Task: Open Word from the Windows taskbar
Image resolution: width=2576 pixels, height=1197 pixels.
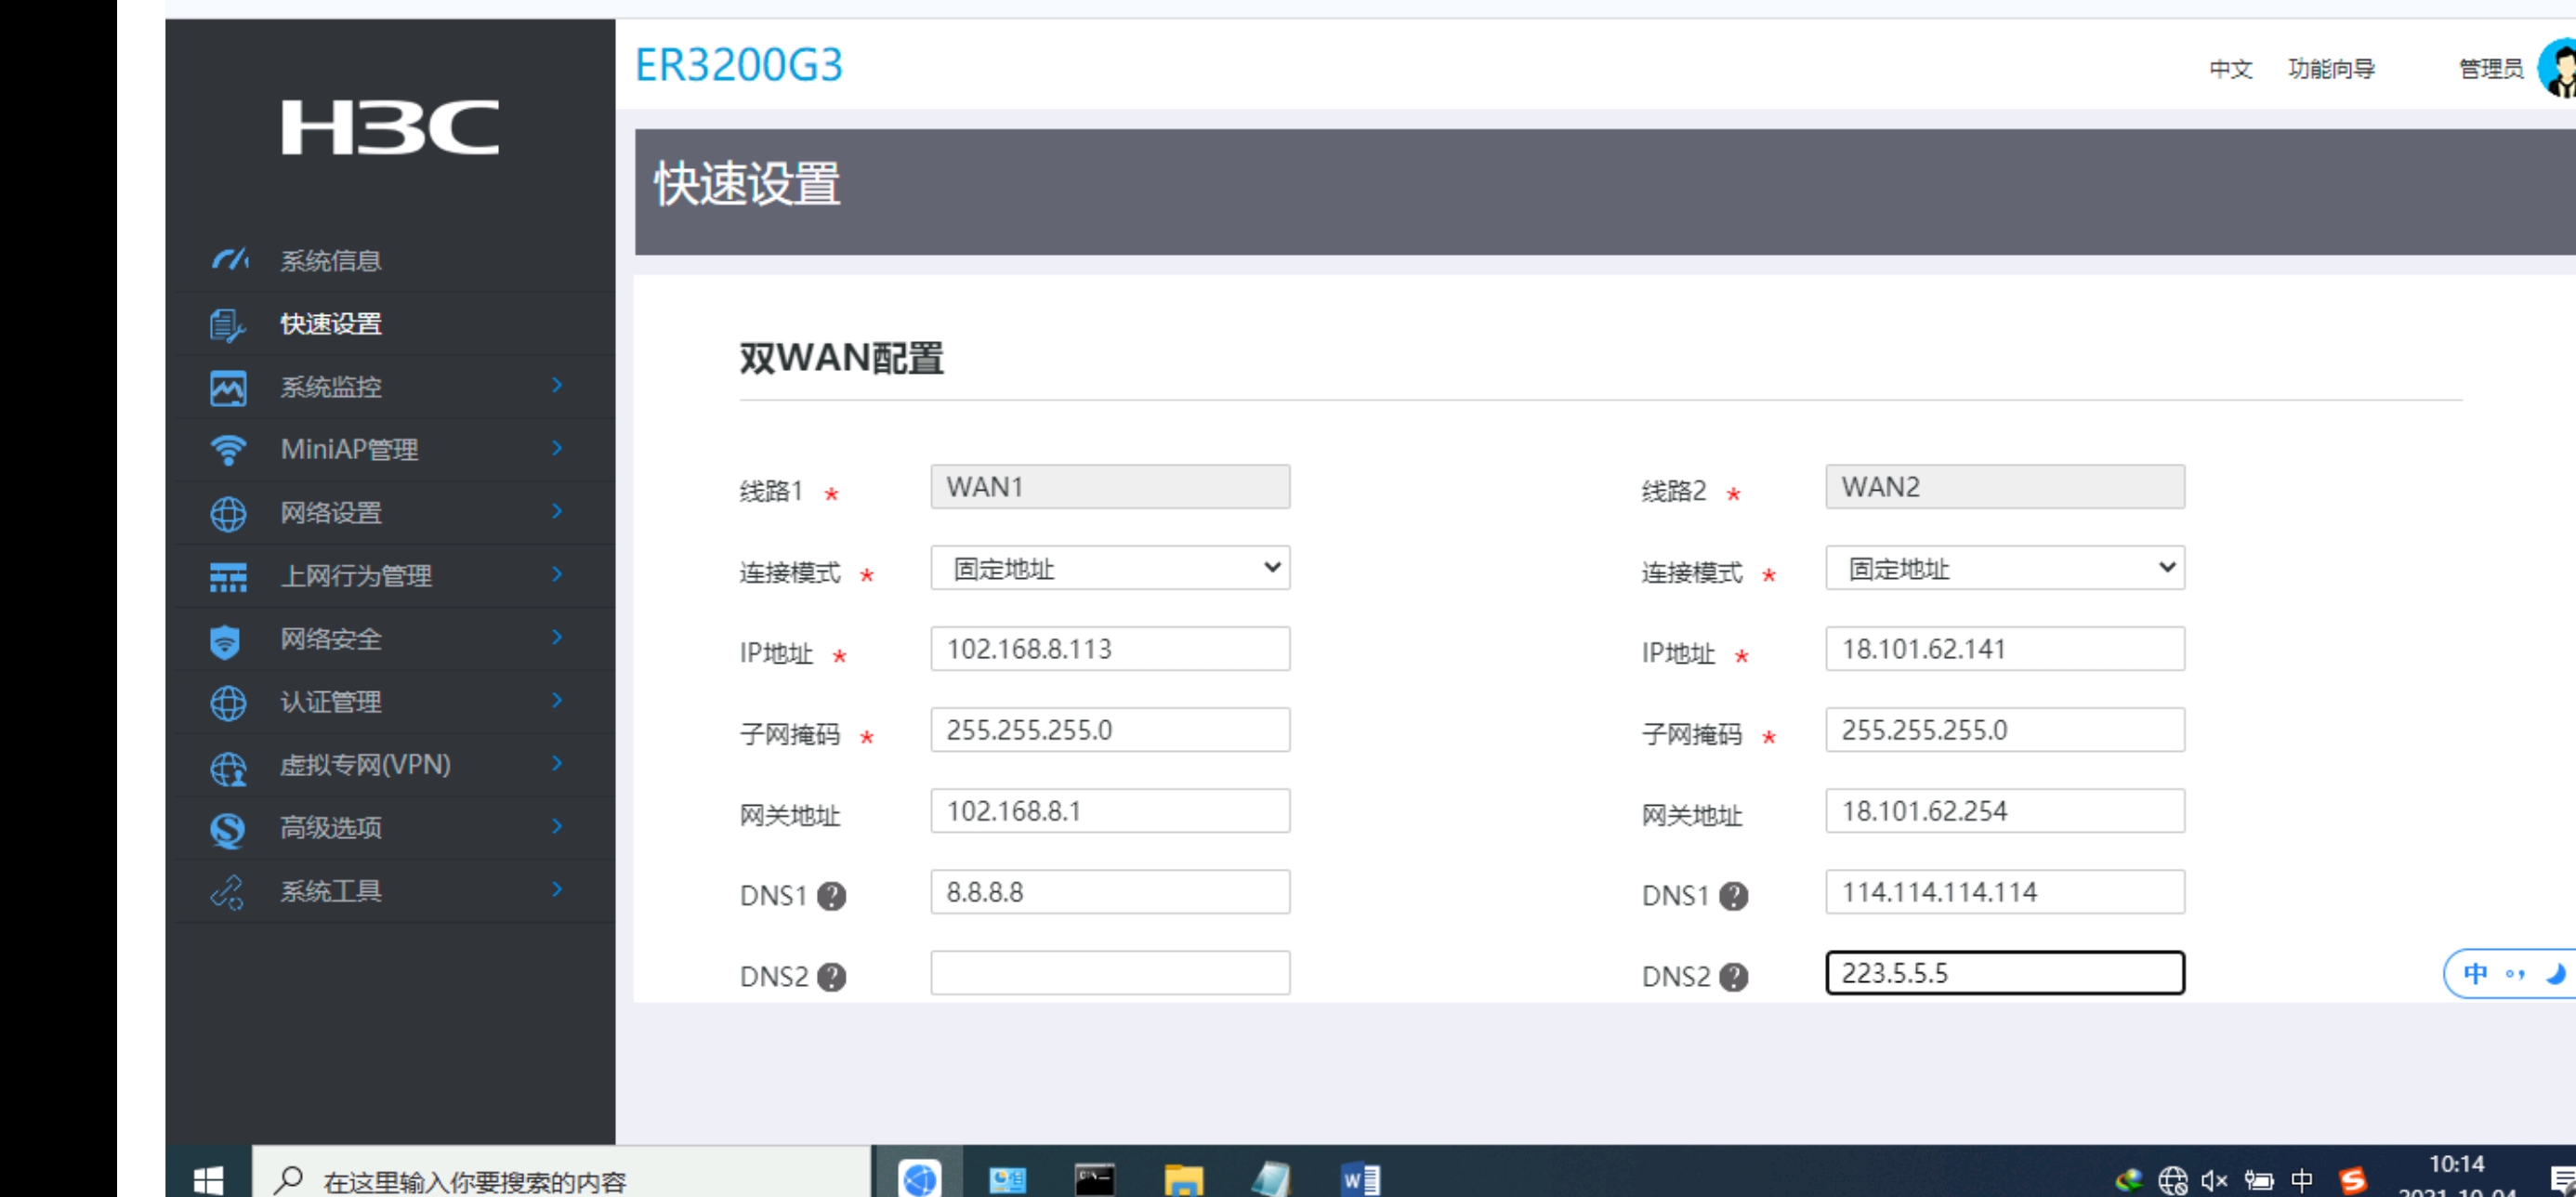Action: 1359,1179
